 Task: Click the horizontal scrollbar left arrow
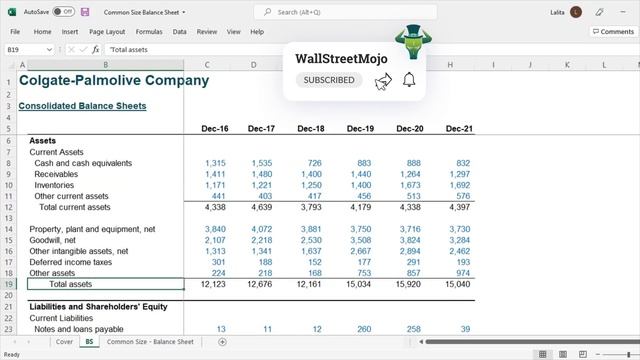click(421, 342)
